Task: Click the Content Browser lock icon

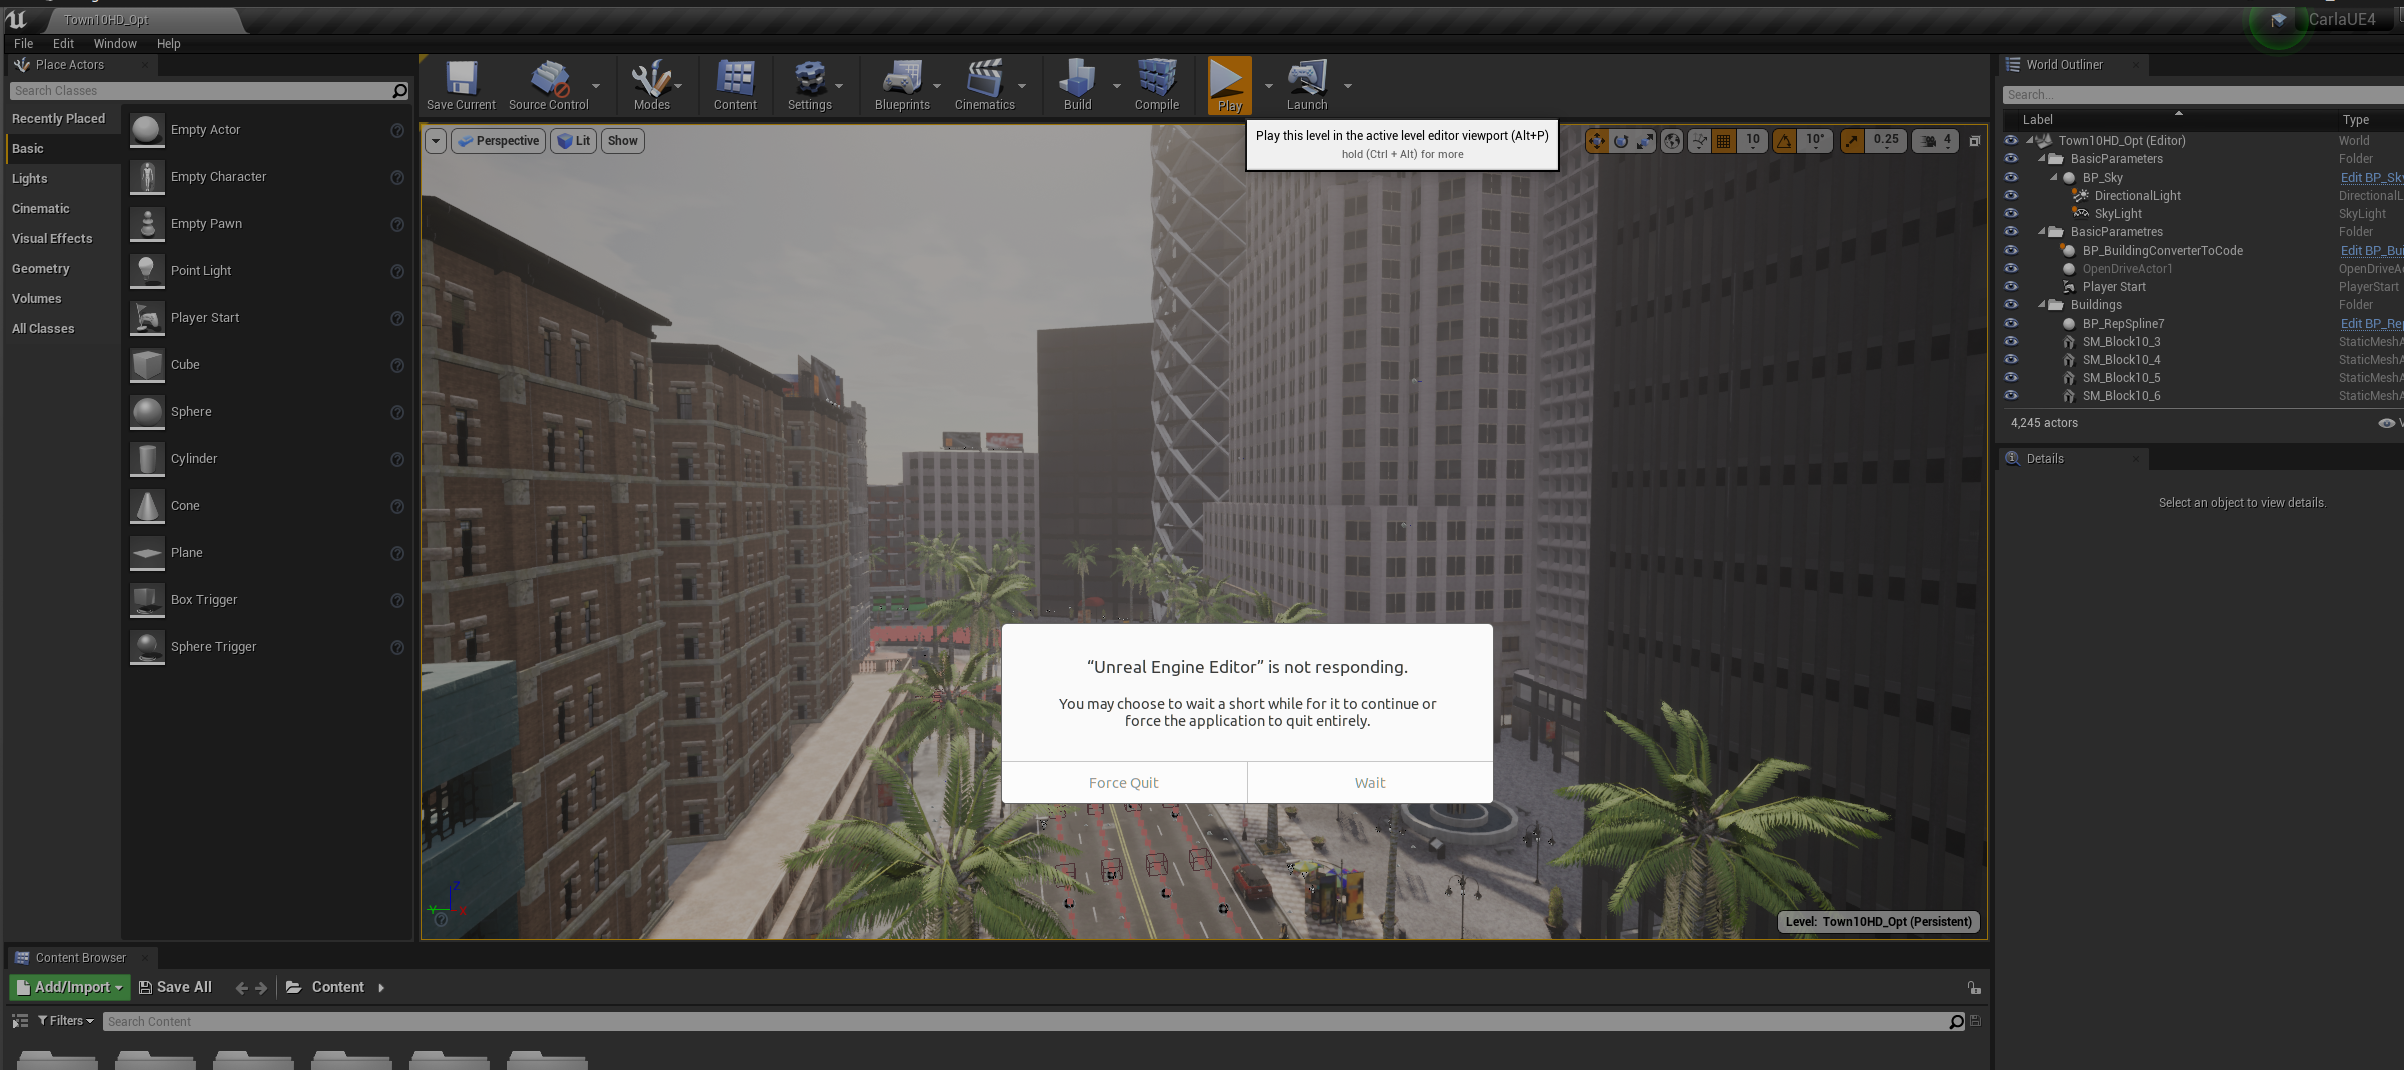Action: tap(1974, 987)
